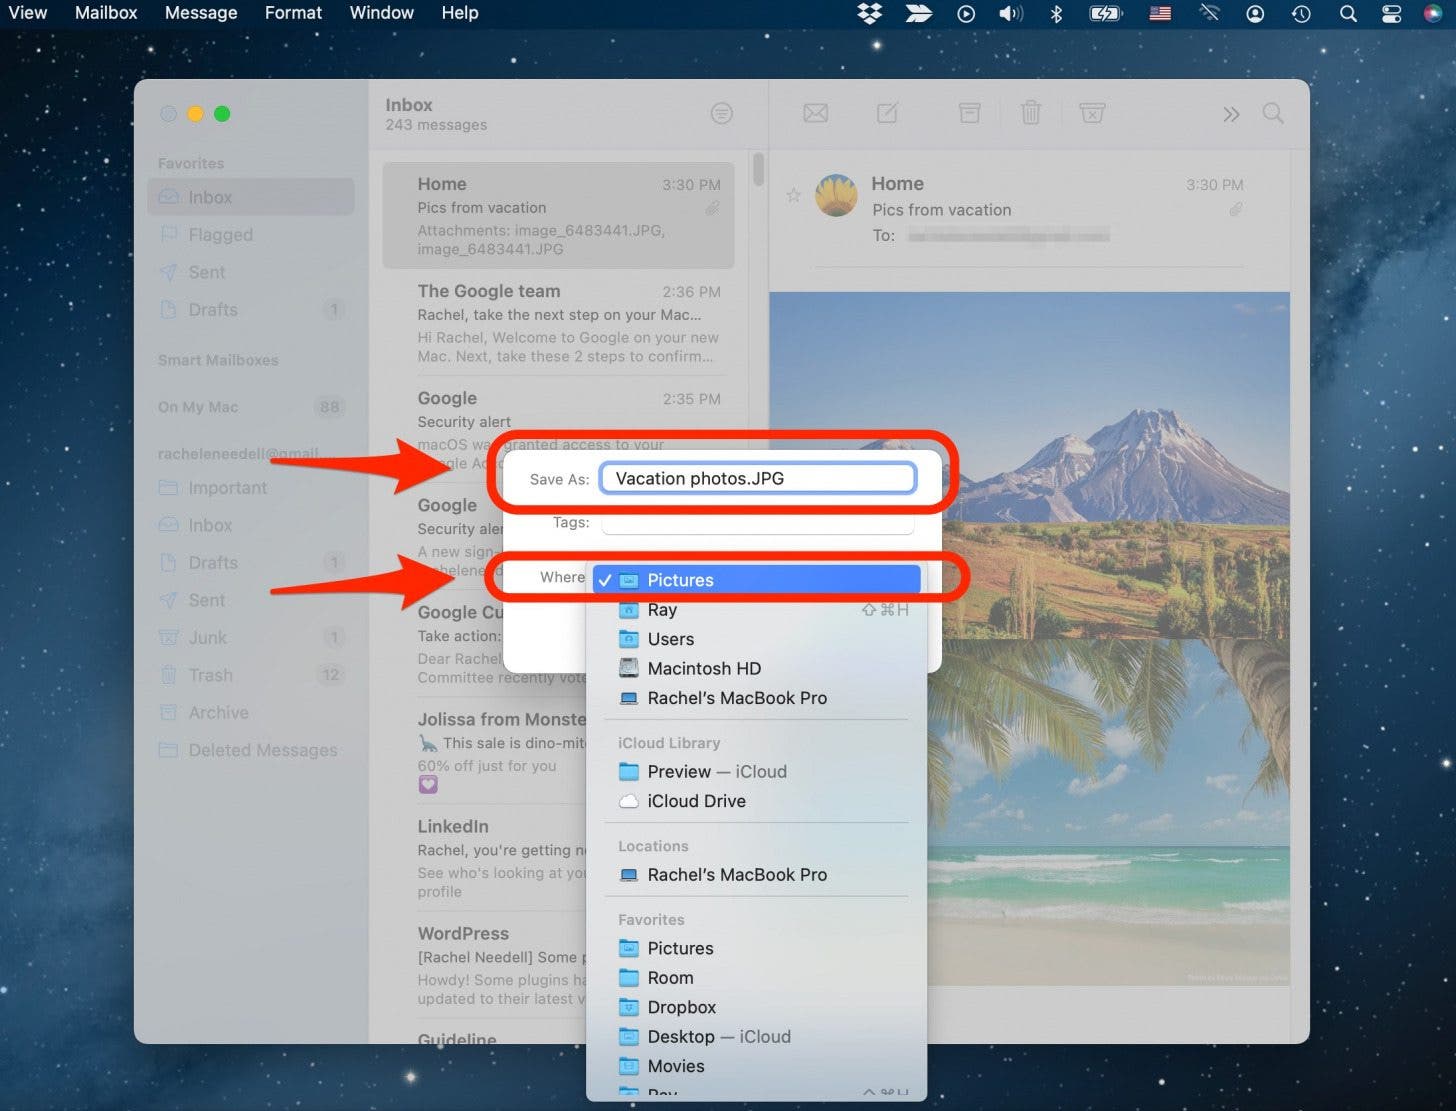Viewport: 1456px width, 1111px height.
Task: Click the trash delete icon in toolbar
Action: pyautogui.click(x=1030, y=113)
